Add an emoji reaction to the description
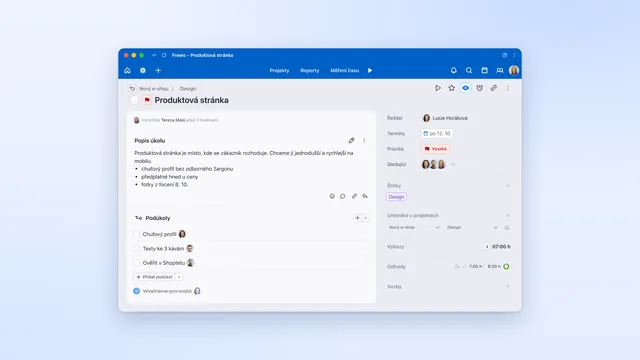Screen dimensions: 640x360 [x=332, y=196]
